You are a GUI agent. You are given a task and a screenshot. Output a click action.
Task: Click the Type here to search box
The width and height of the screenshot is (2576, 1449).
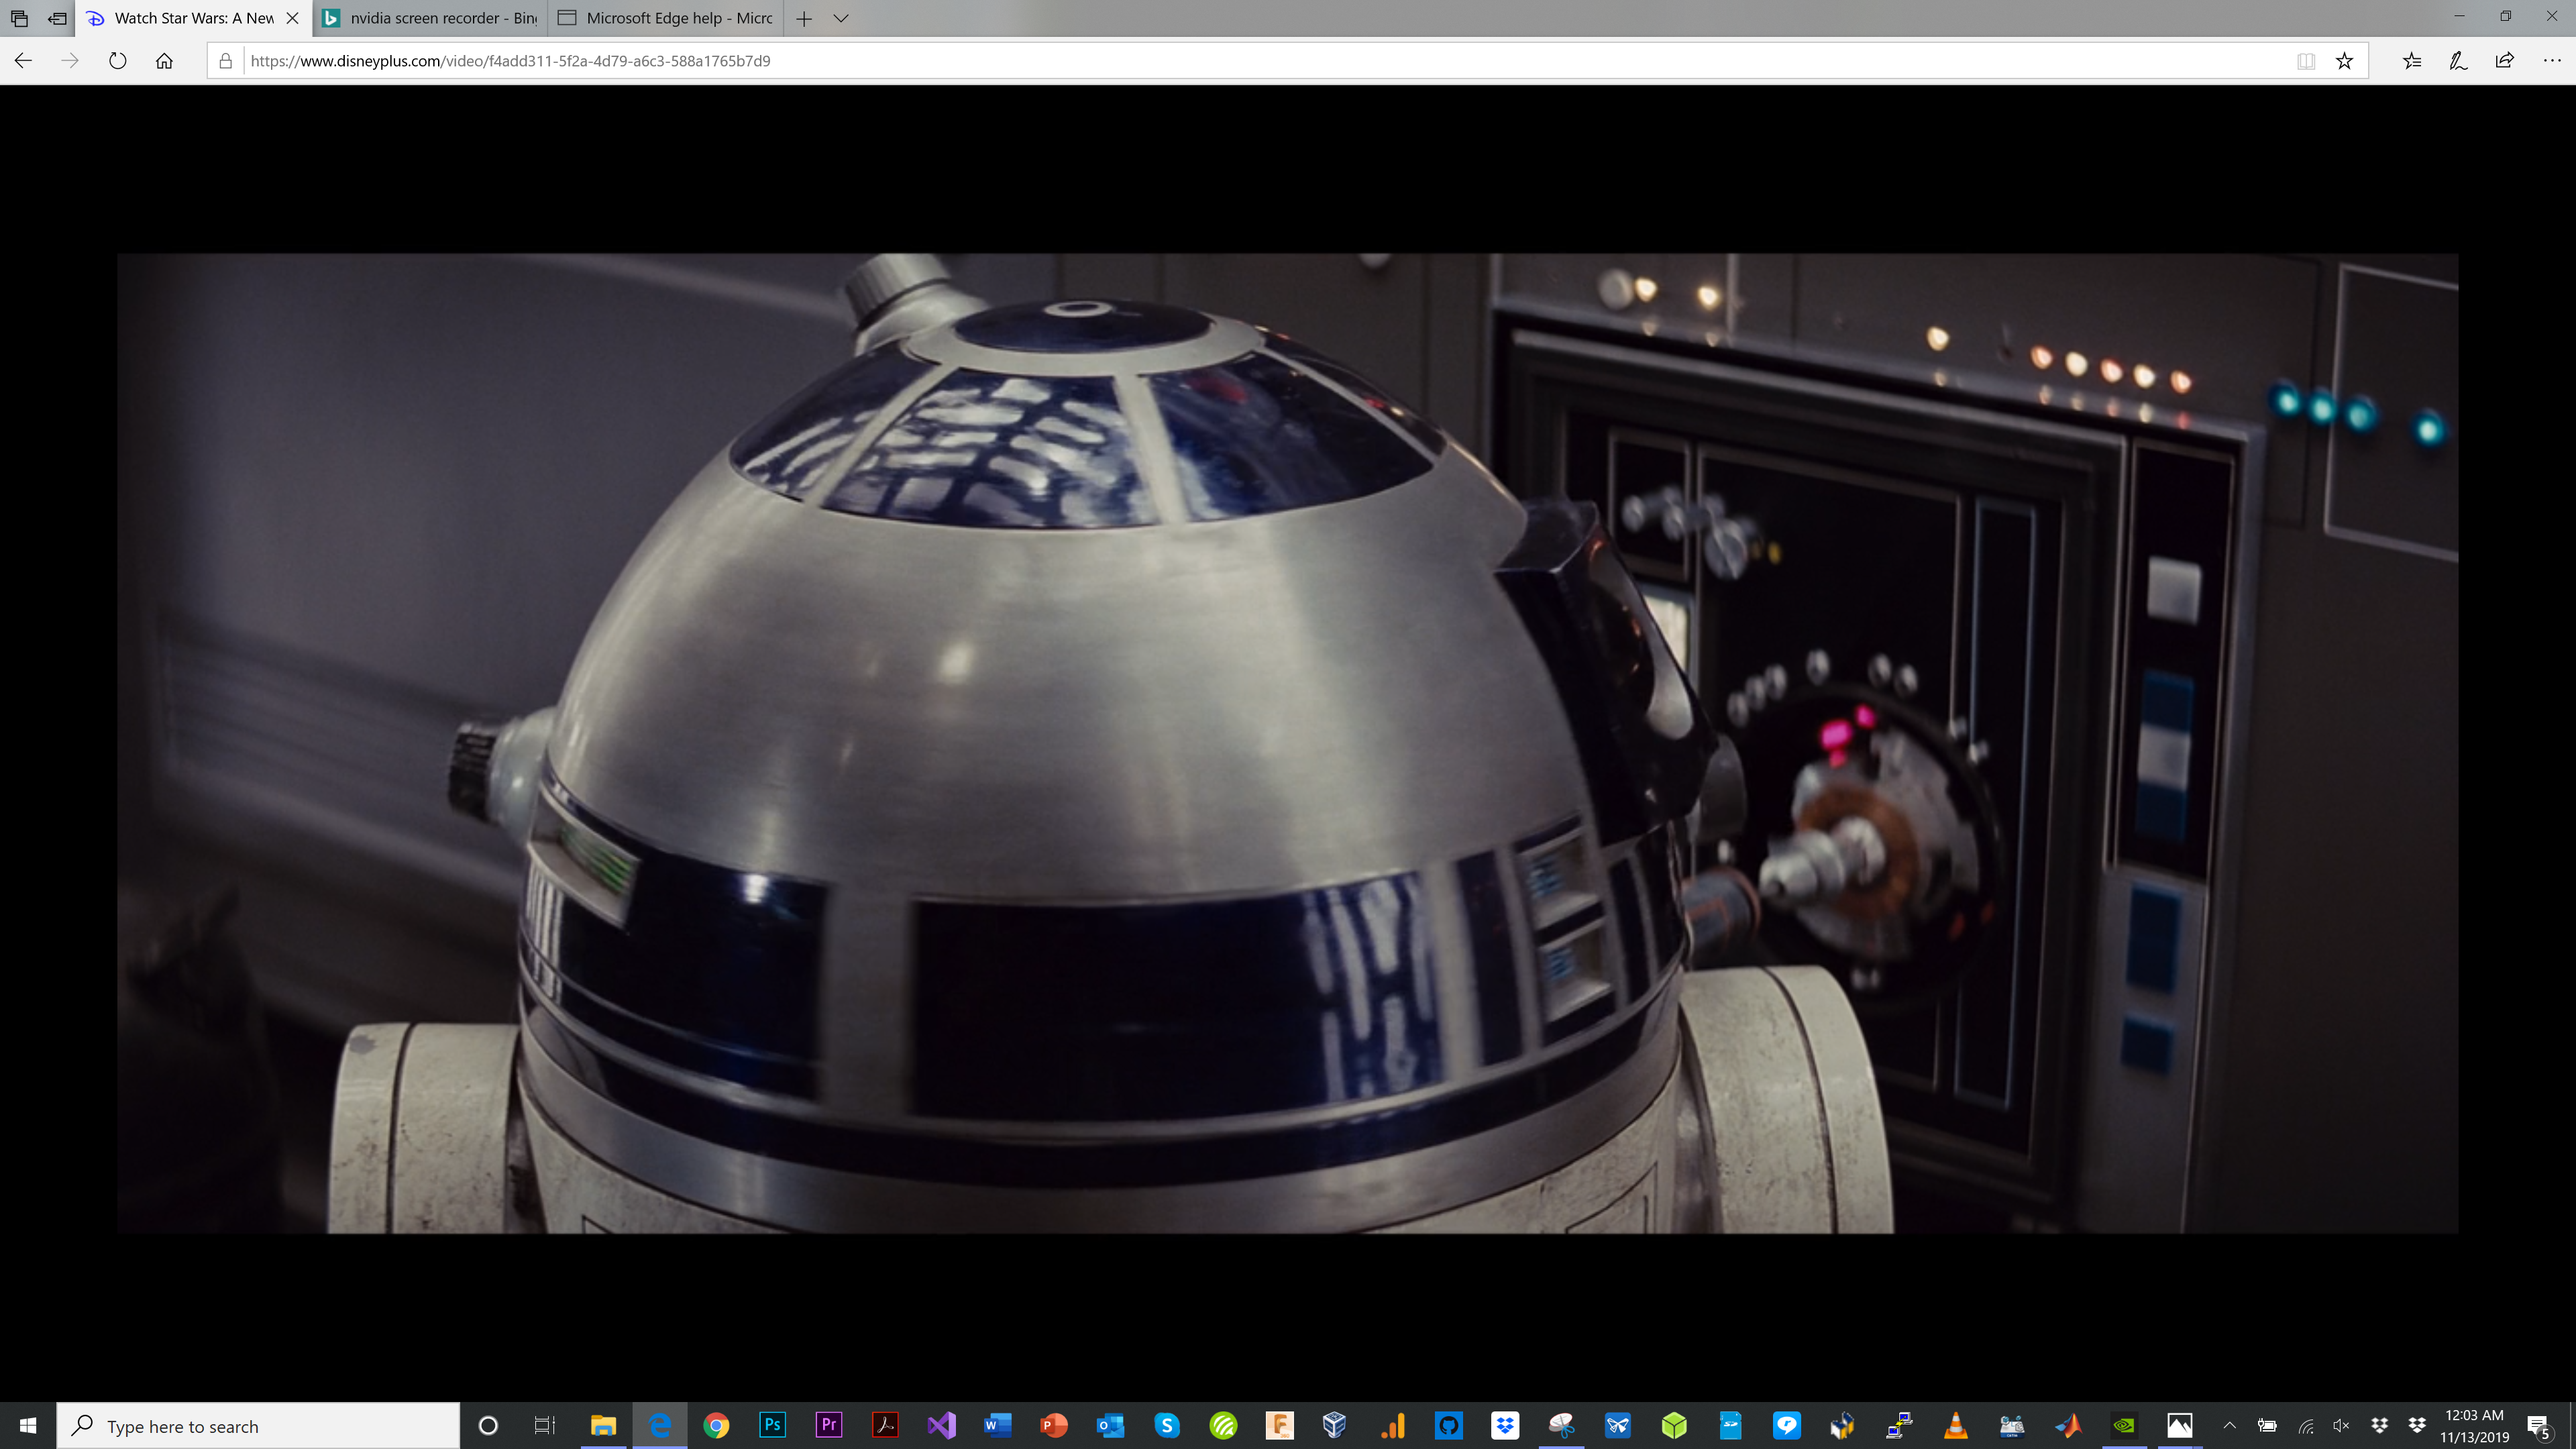pos(258,1425)
